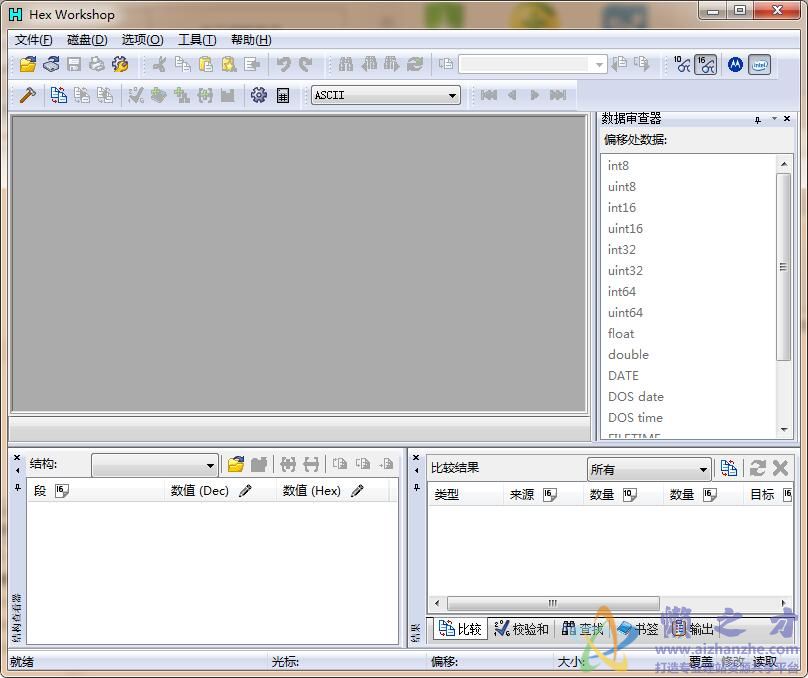This screenshot has height=678, width=808.
Task: Click the paste toolbar icon
Action: tap(206, 64)
